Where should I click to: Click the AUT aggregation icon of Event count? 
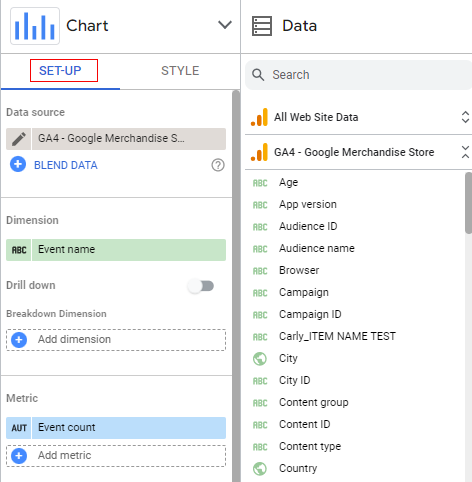[19, 428]
